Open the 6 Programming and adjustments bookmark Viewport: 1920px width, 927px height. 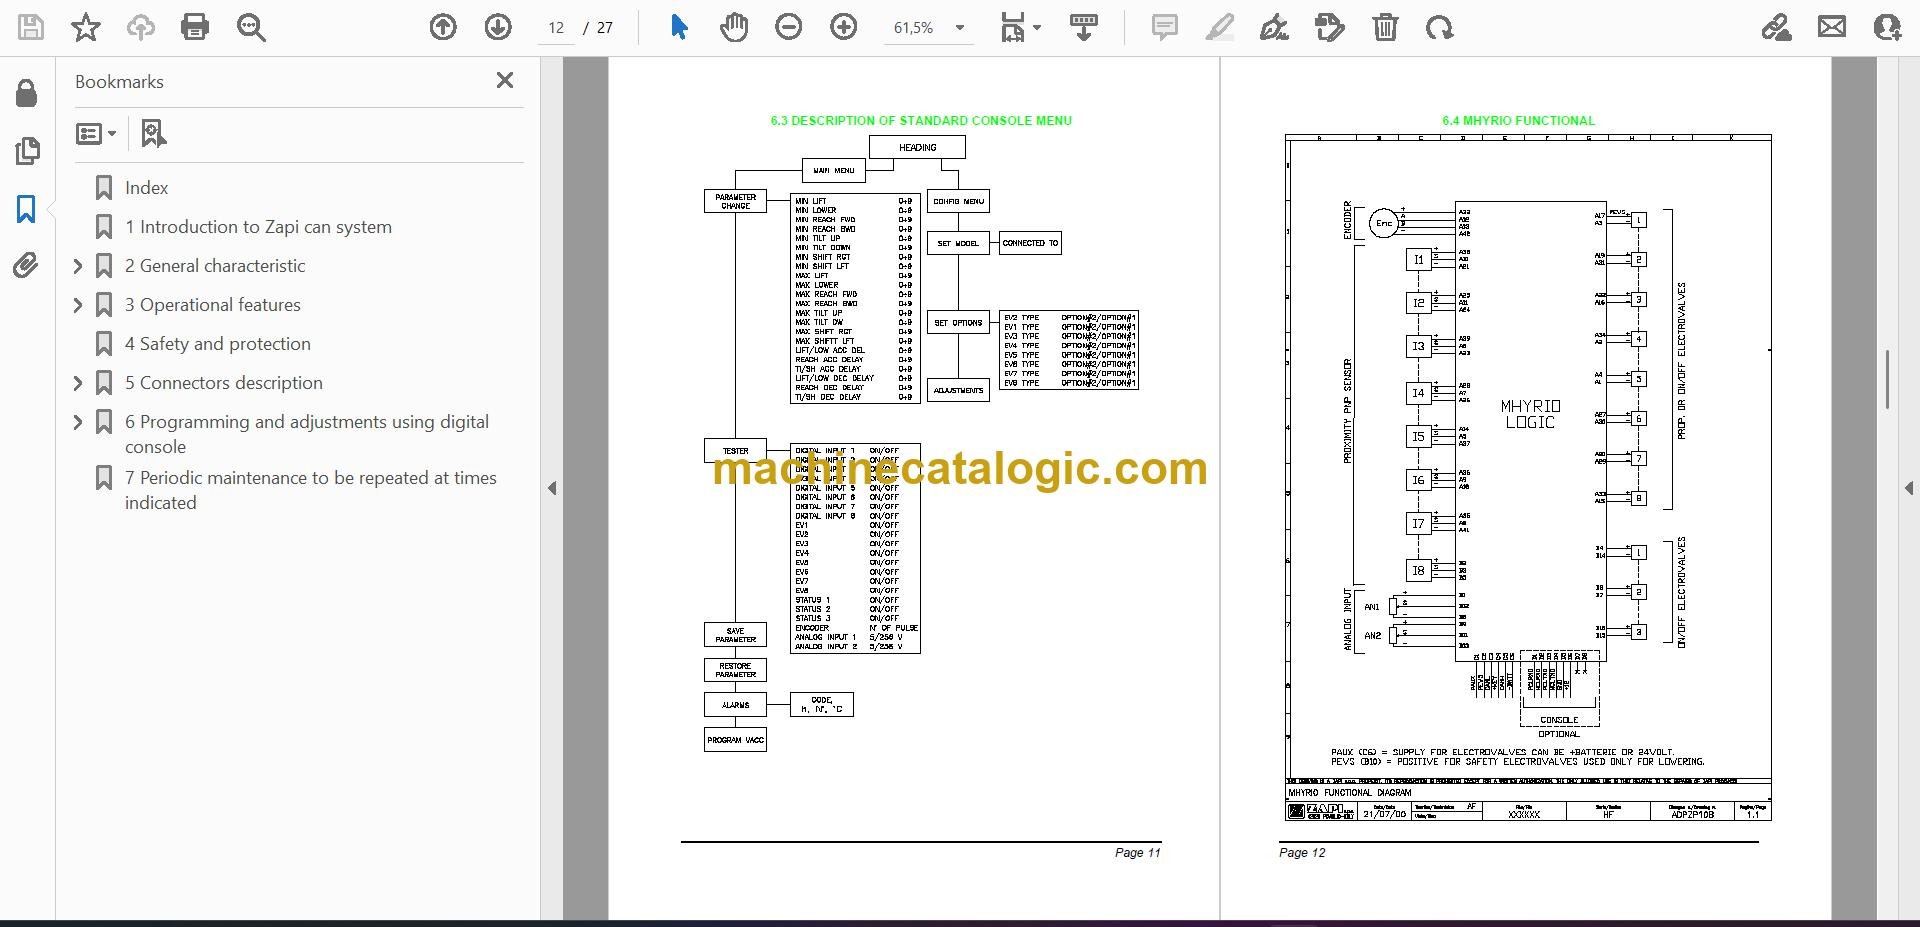307,434
